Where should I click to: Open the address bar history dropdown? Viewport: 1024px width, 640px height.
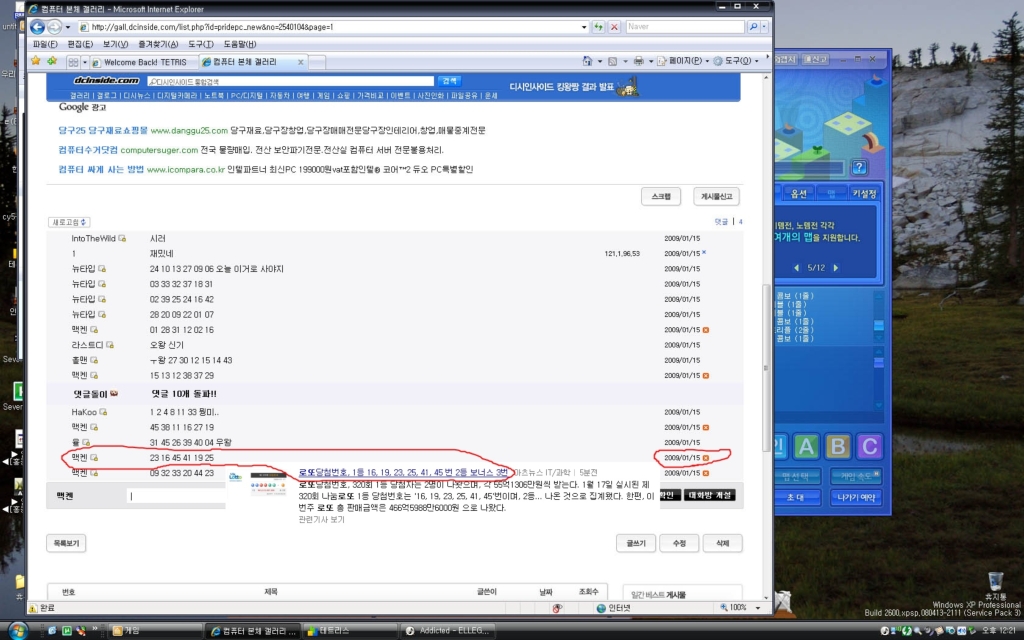[x=584, y=27]
